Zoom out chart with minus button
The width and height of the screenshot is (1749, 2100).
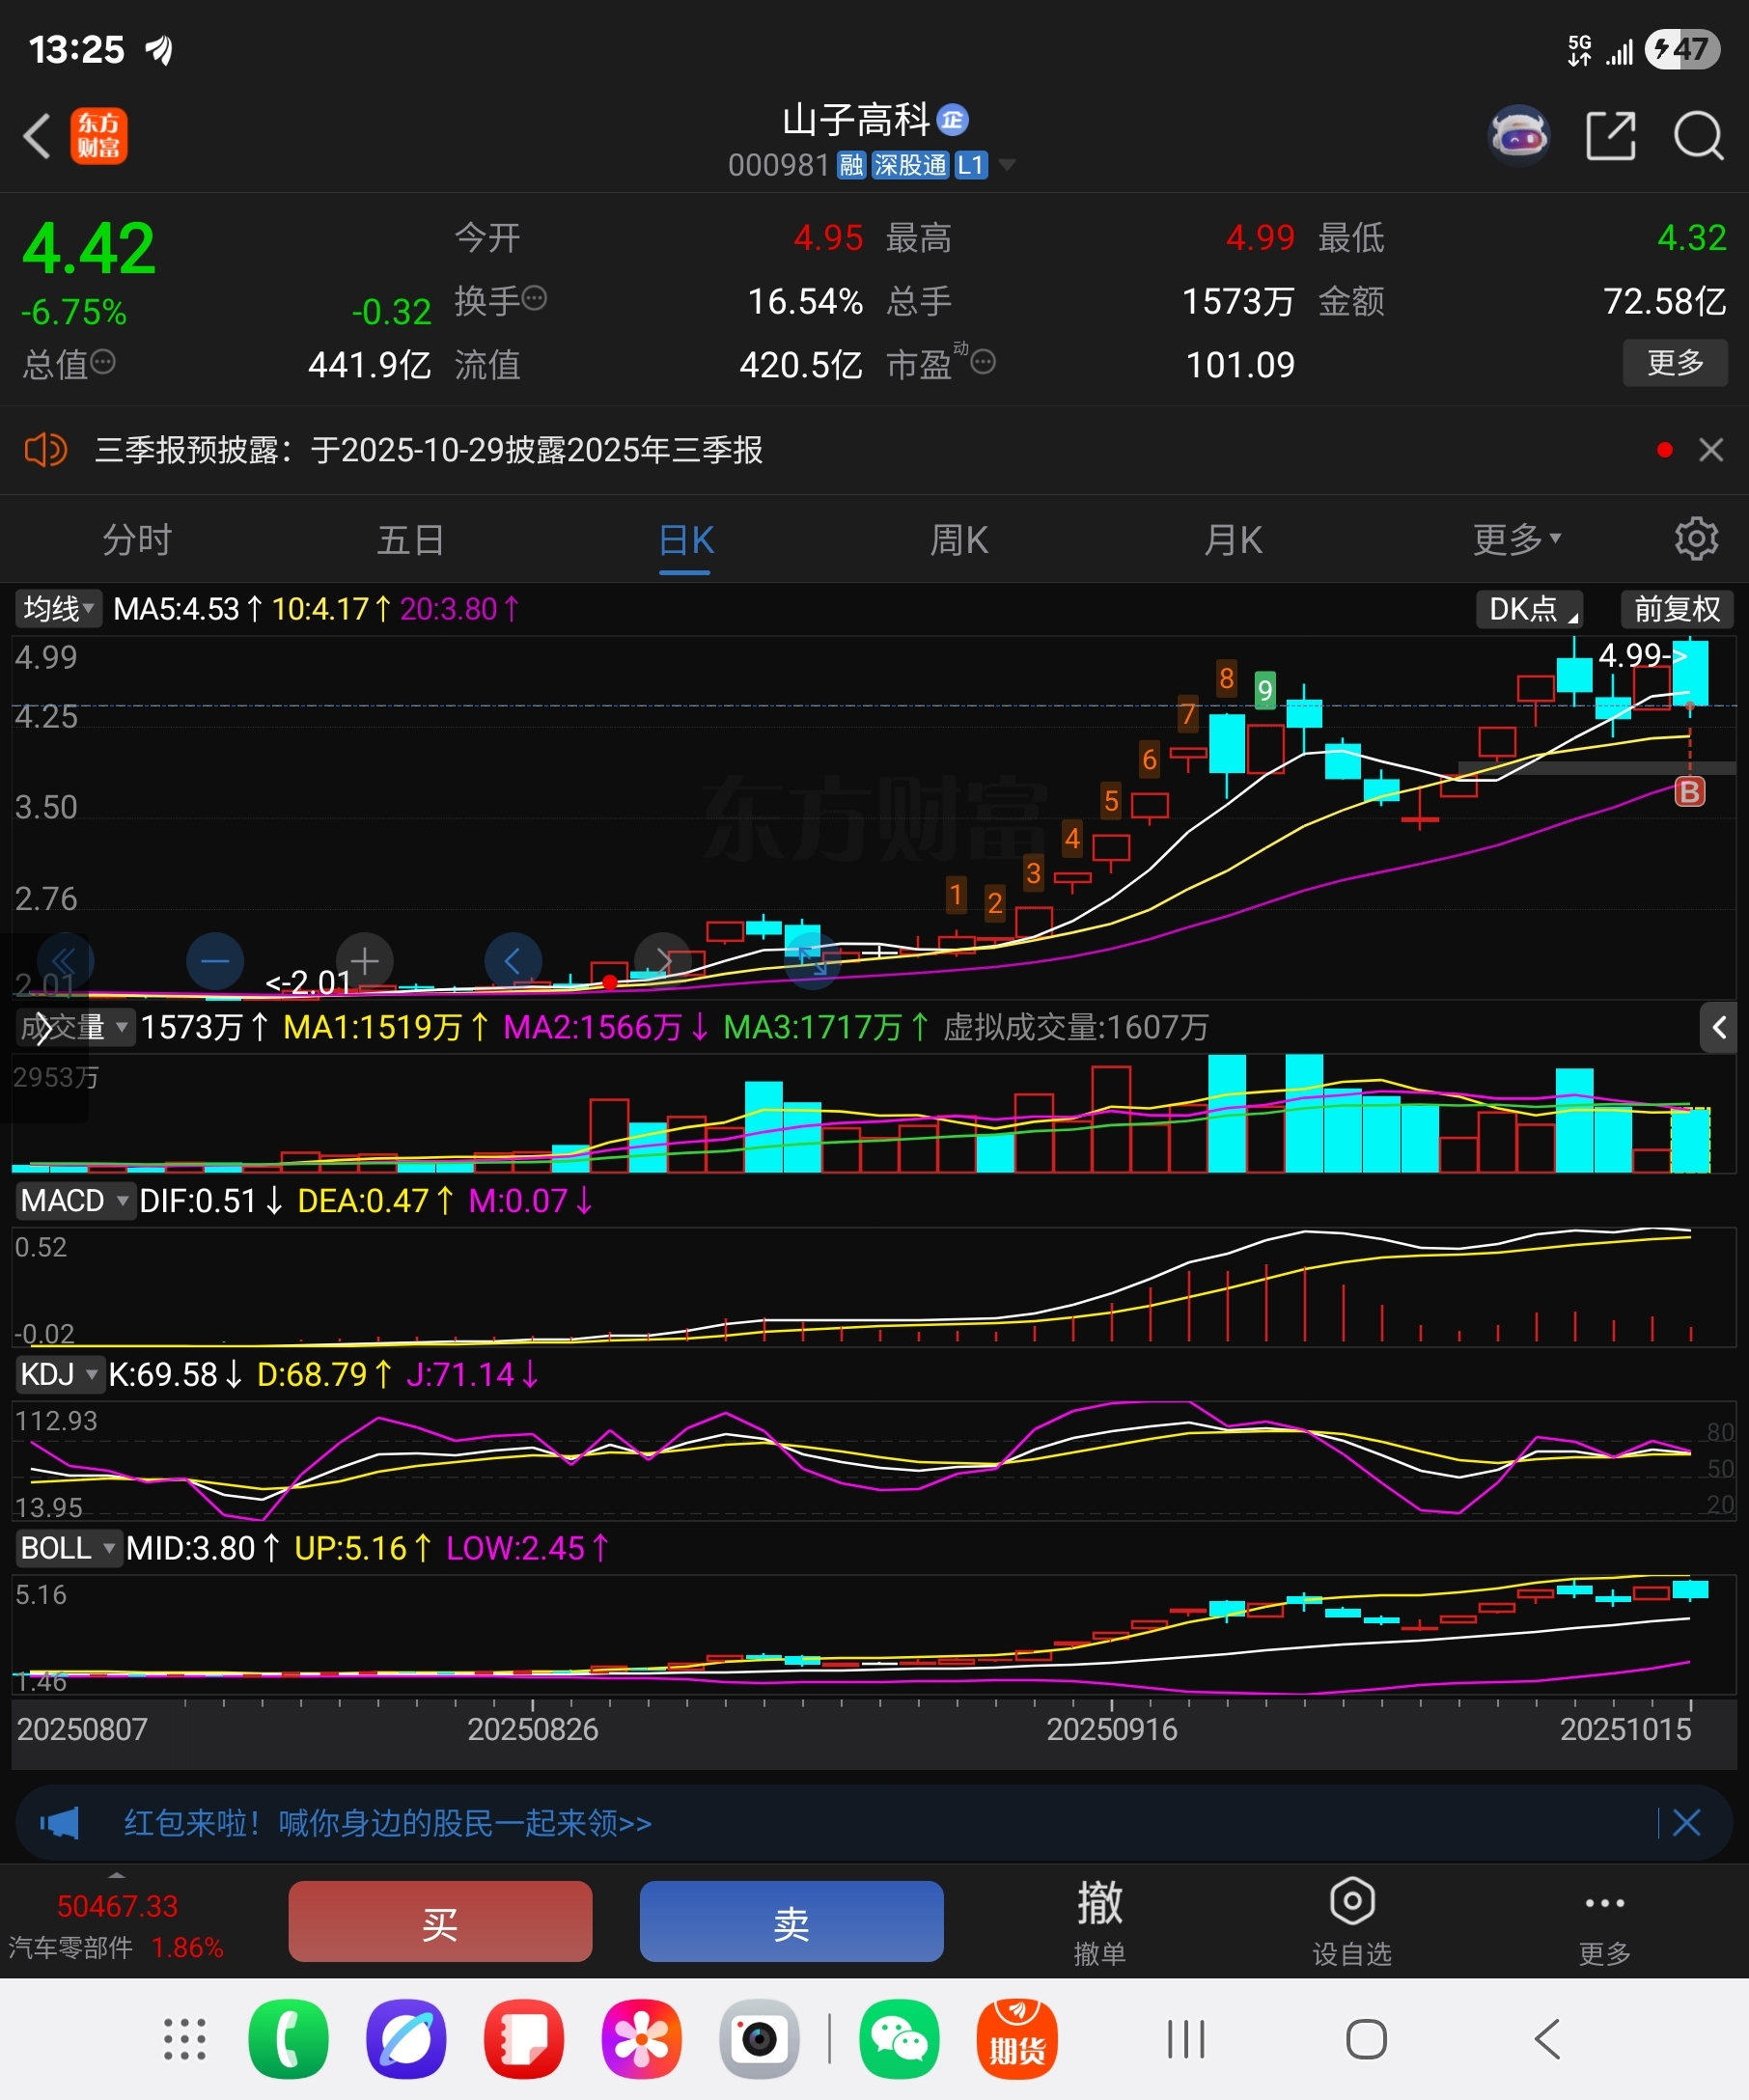[x=215, y=961]
